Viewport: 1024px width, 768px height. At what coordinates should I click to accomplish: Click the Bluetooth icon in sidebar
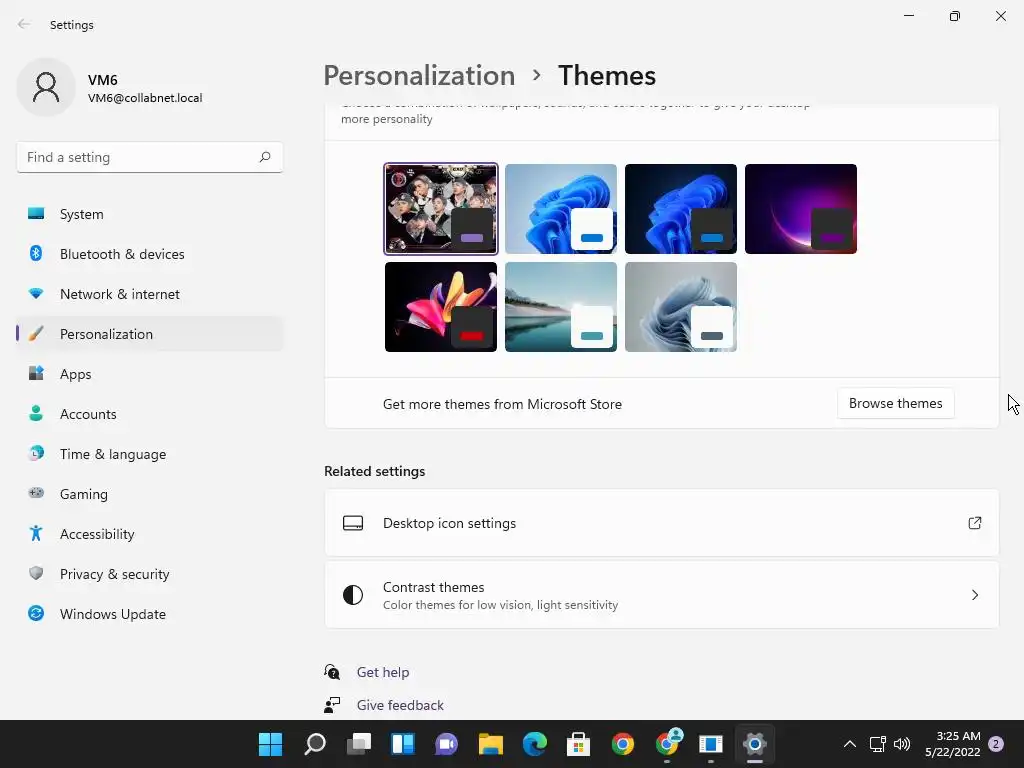pyautogui.click(x=36, y=253)
